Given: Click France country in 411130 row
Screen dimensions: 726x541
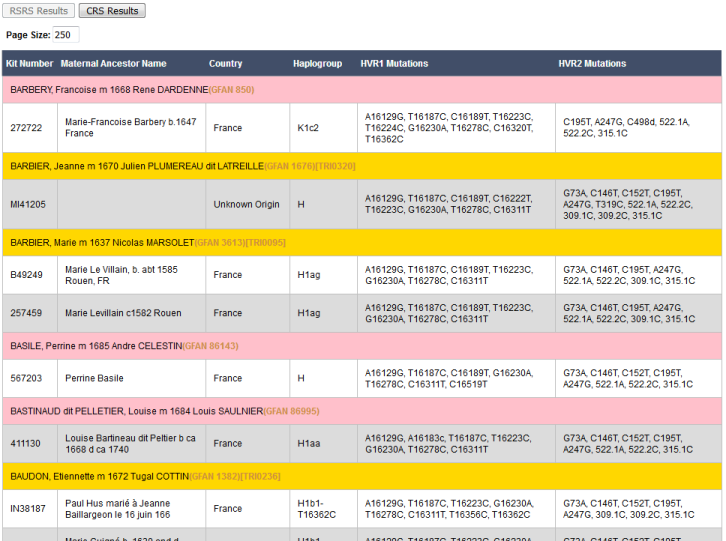Looking at the screenshot, I should tap(247, 444).
